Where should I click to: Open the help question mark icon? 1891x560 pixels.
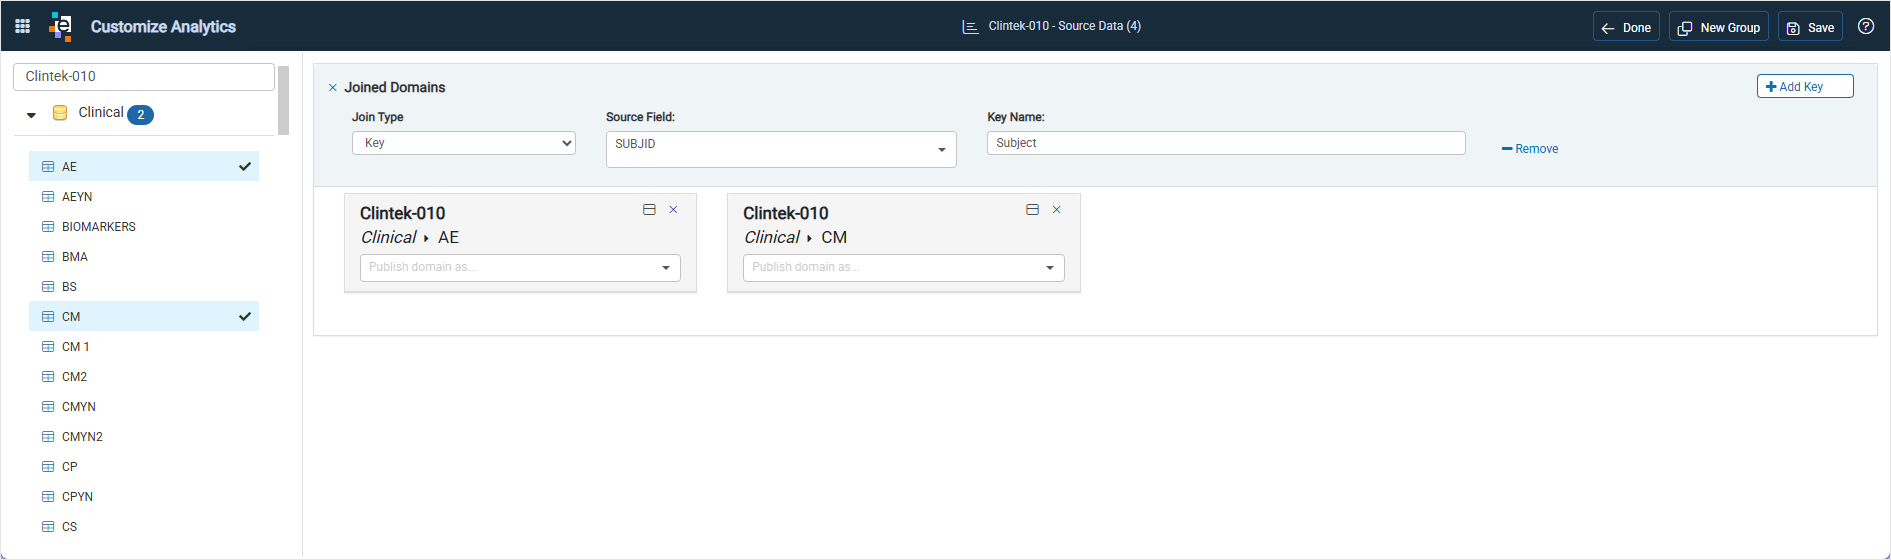coord(1866,26)
